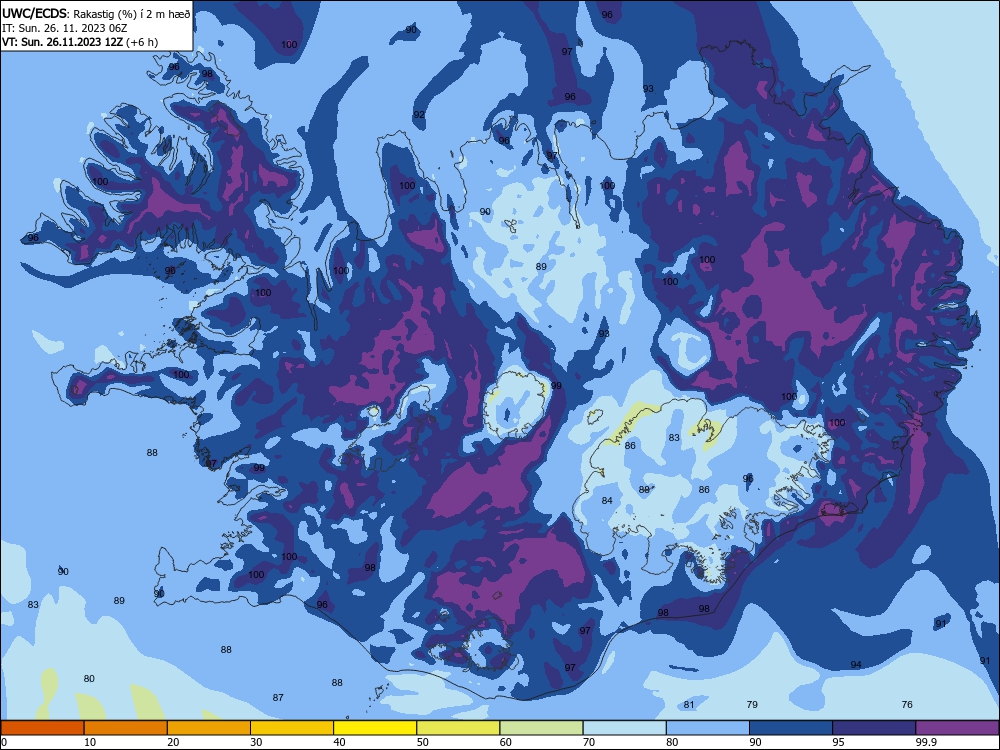
Task: Click the "92" humidity value on the map
Action: (419, 115)
